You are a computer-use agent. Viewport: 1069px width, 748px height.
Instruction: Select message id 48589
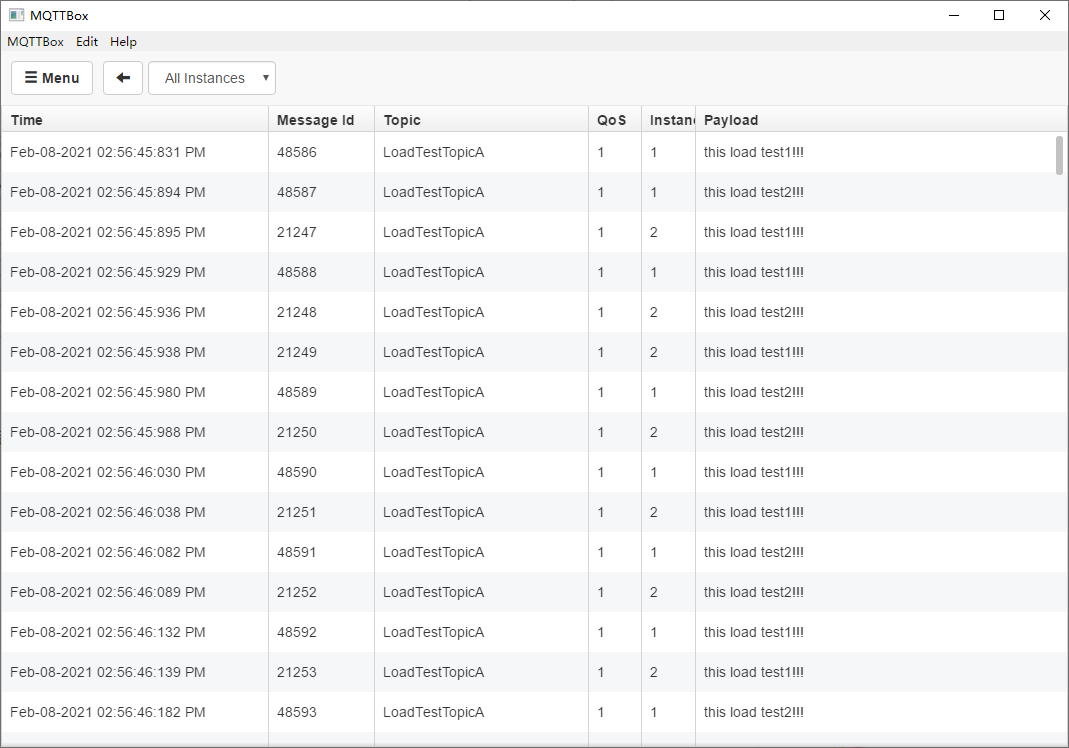[x=297, y=392]
